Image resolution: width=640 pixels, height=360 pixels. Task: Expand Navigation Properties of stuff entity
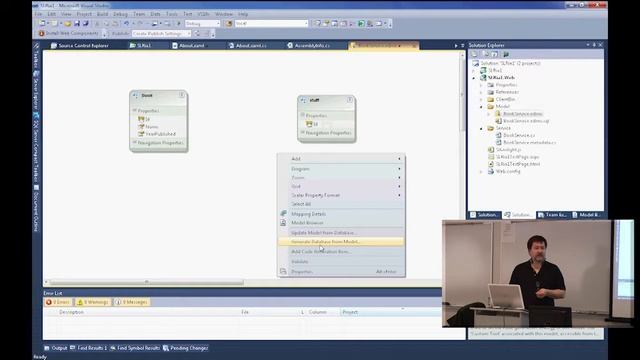click(x=302, y=133)
